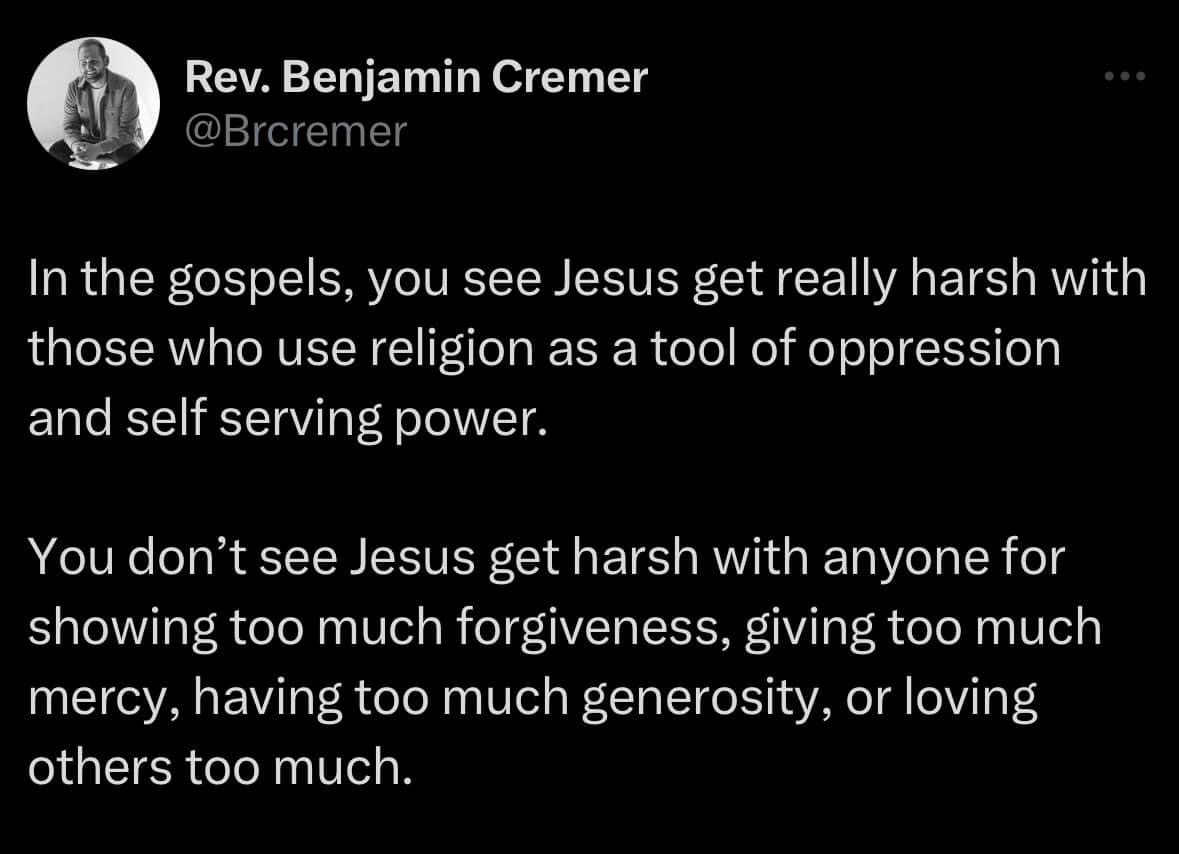Screen dimensions: 1179x854
Task: Click the word "showing" in the tweet
Action: coord(121,627)
